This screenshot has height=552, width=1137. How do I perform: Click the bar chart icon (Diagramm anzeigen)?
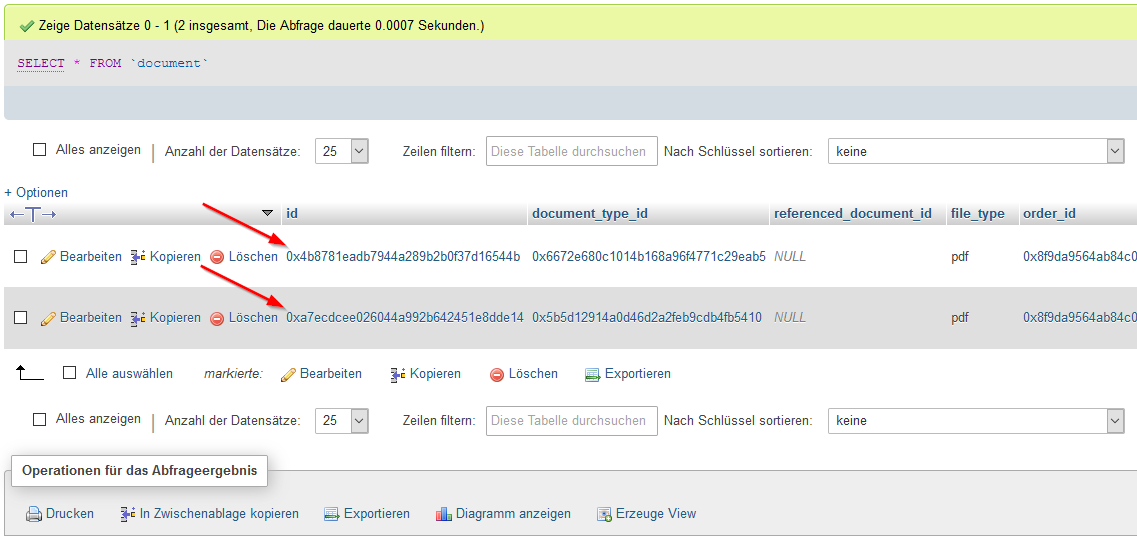click(444, 514)
